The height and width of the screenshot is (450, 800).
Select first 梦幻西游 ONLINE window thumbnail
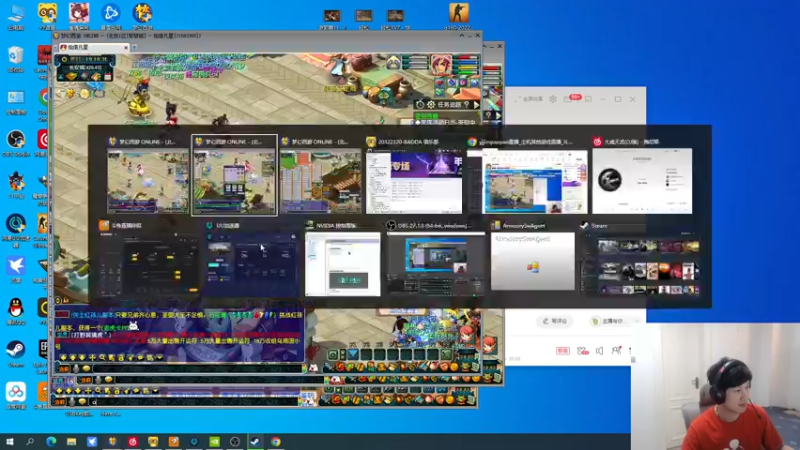tap(147, 181)
